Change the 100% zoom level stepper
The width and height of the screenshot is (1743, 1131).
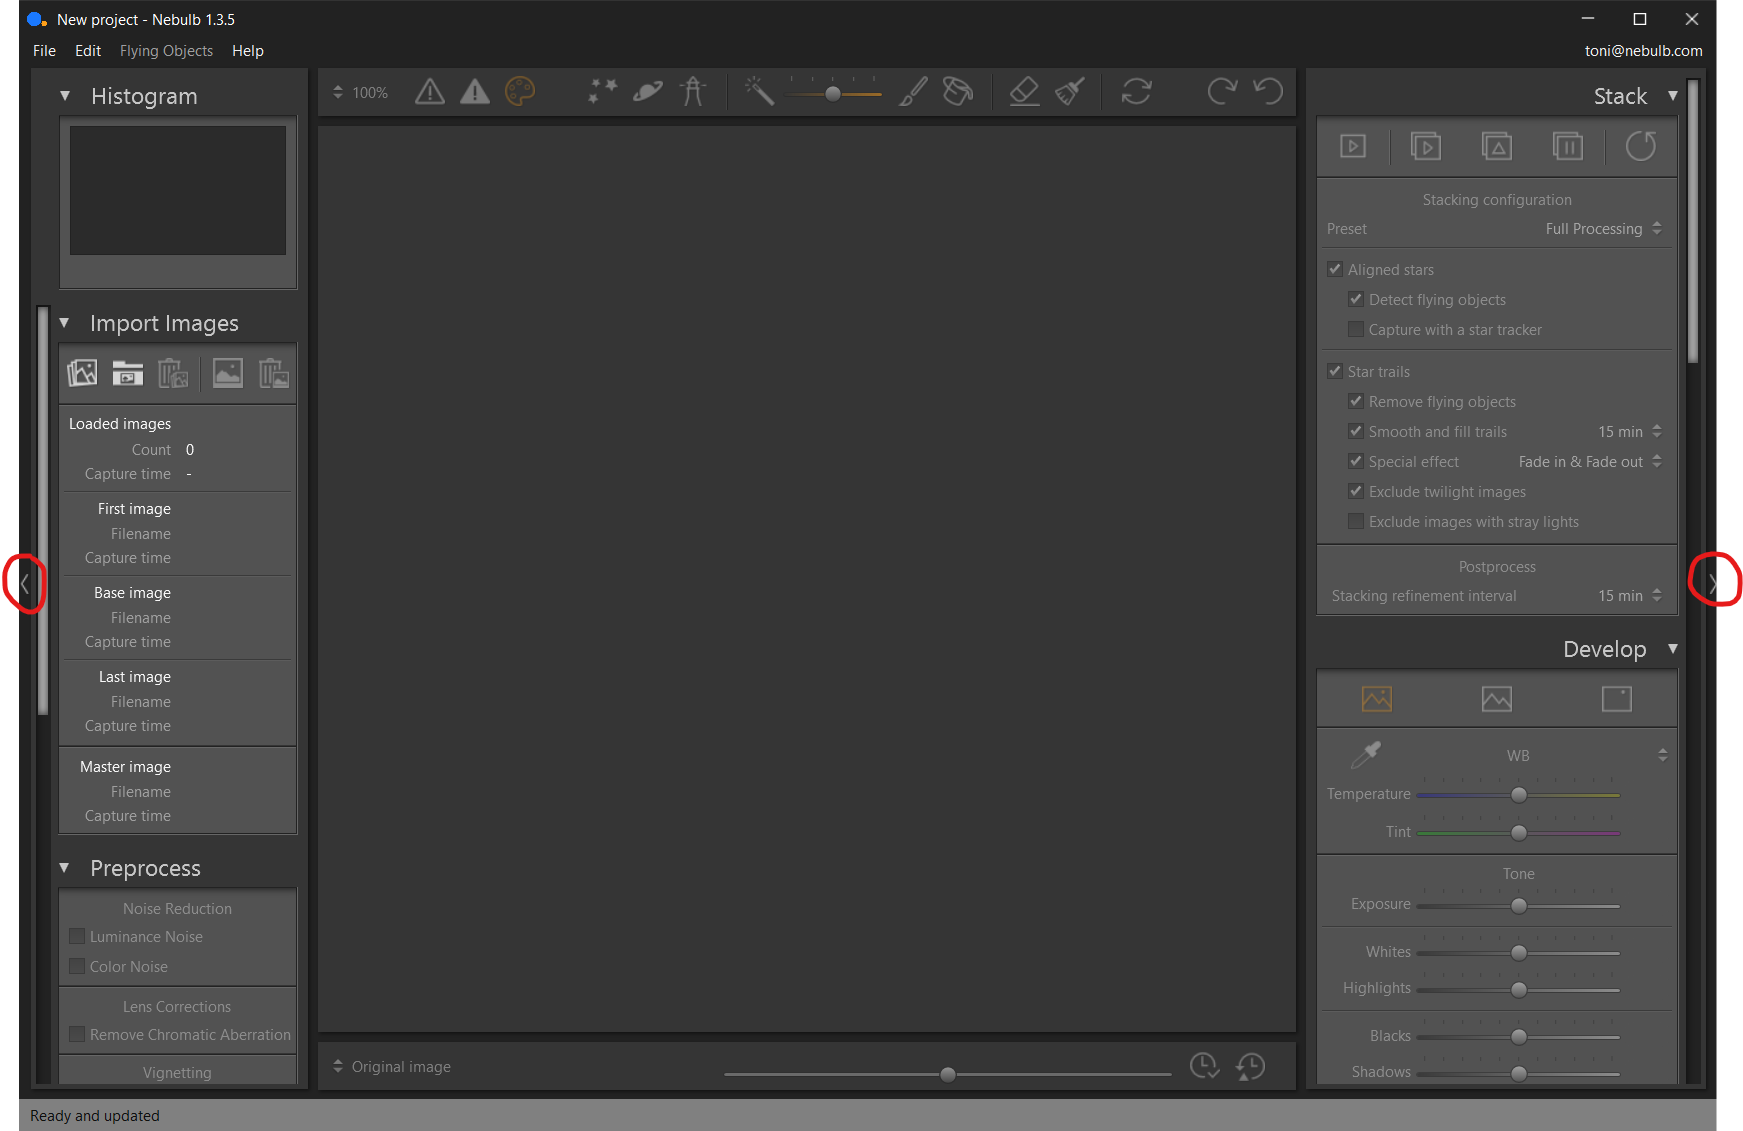point(338,92)
